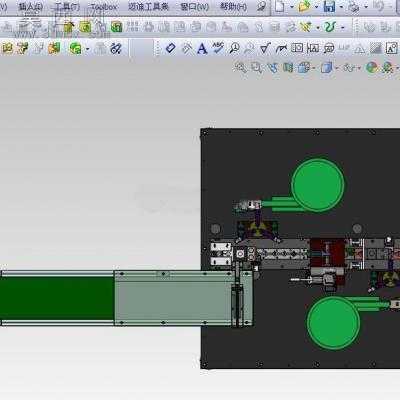Image resolution: width=400 pixels, height=400 pixels.
Task: Select the Datum Feature tool
Action: [x=313, y=49]
